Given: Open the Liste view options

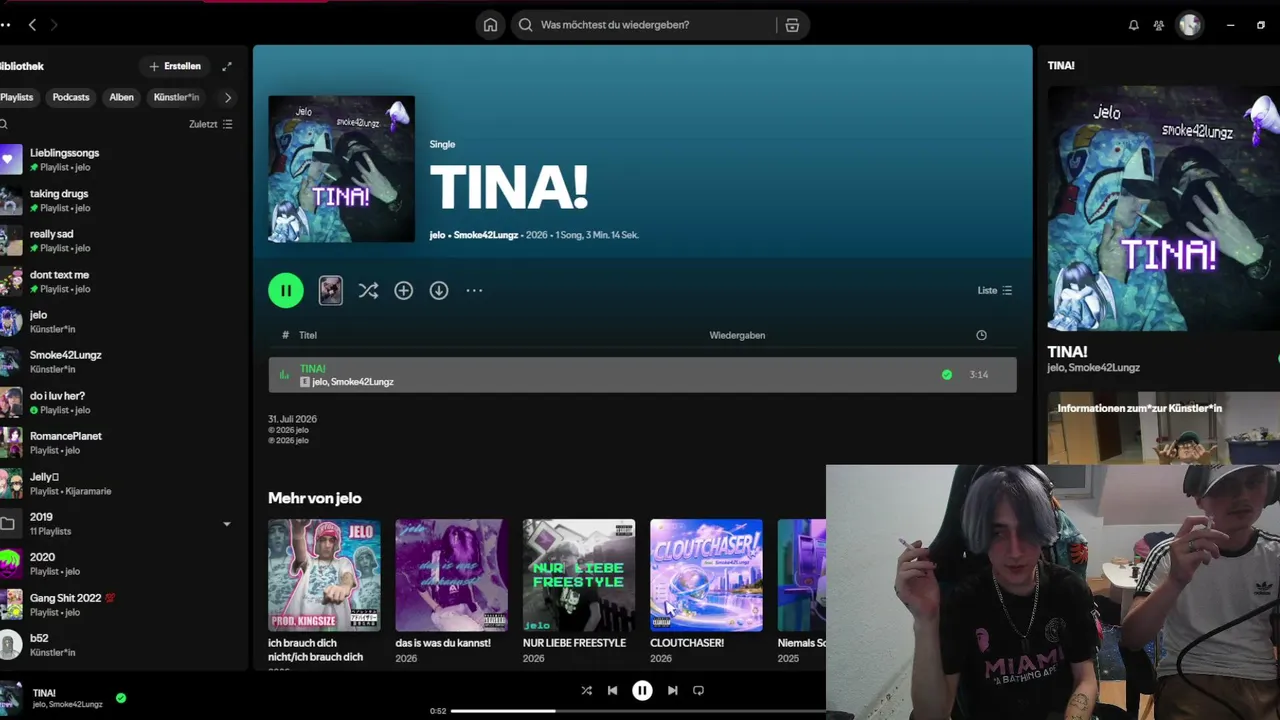Looking at the screenshot, I should click(995, 290).
